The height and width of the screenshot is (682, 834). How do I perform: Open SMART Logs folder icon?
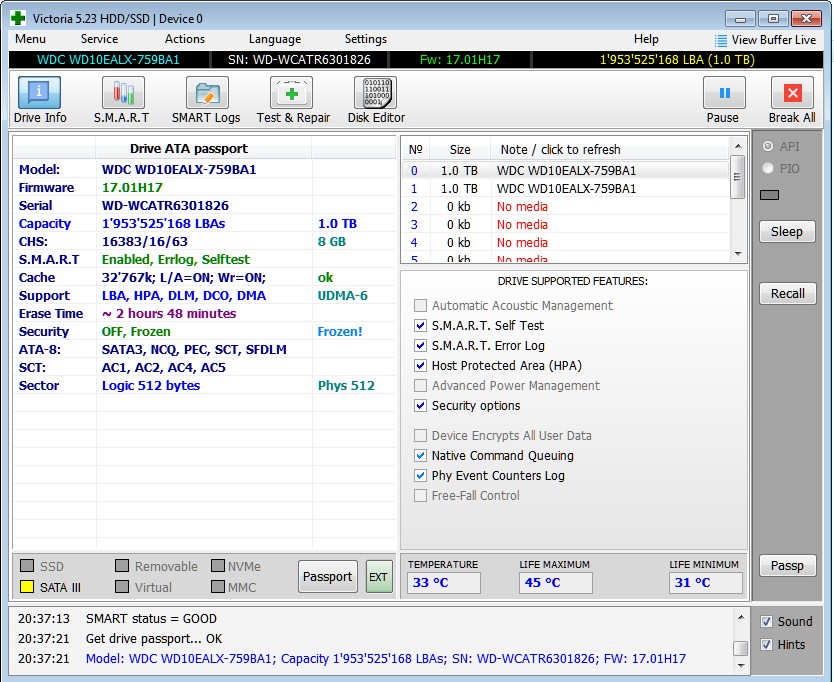207,93
